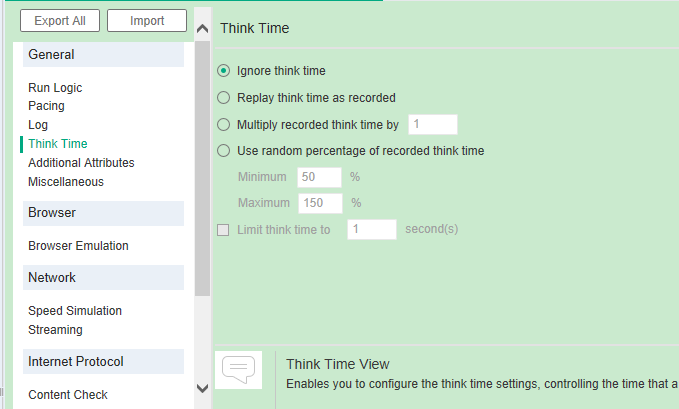Open Additional Attributes settings
This screenshot has width=679, height=409.
(x=81, y=163)
